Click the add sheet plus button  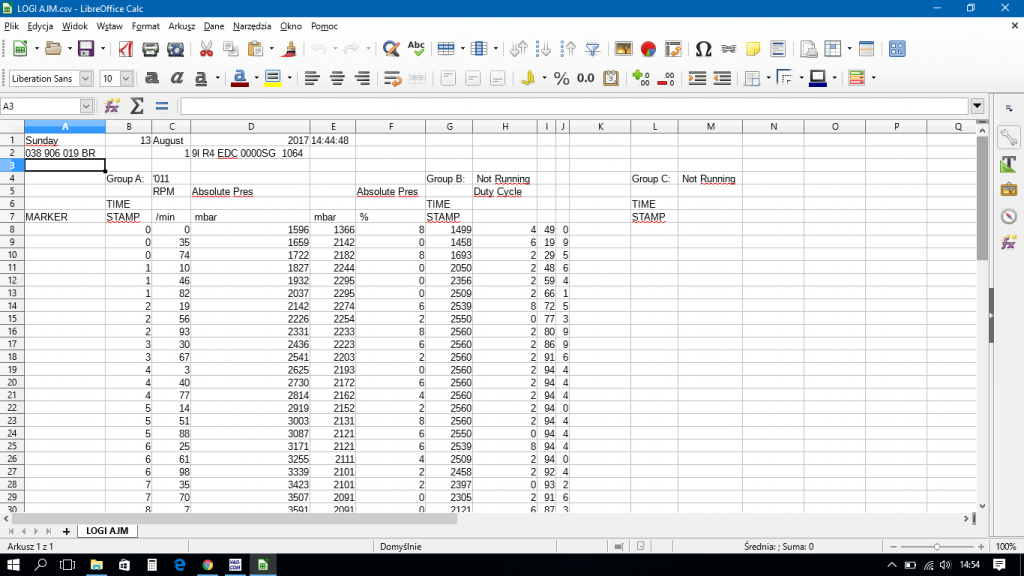point(66,532)
